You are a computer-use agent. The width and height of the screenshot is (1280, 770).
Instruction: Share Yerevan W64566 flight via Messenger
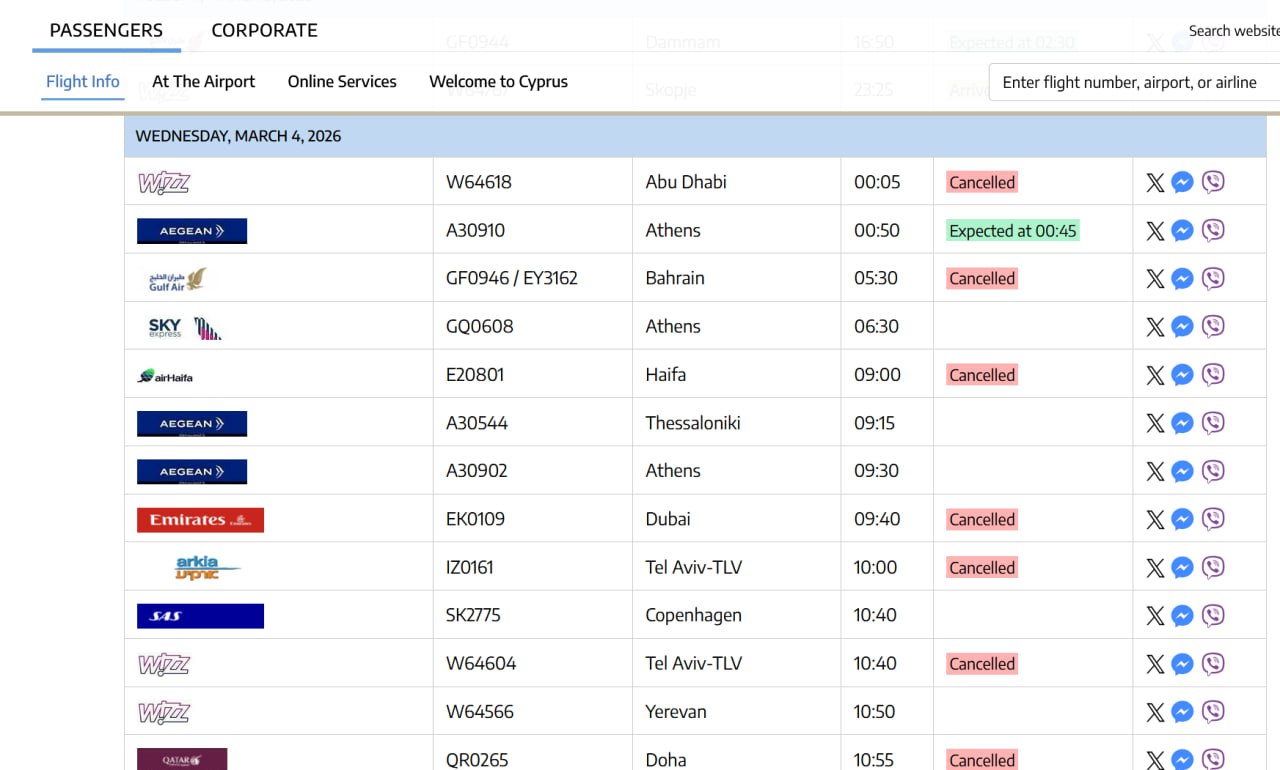point(1182,712)
